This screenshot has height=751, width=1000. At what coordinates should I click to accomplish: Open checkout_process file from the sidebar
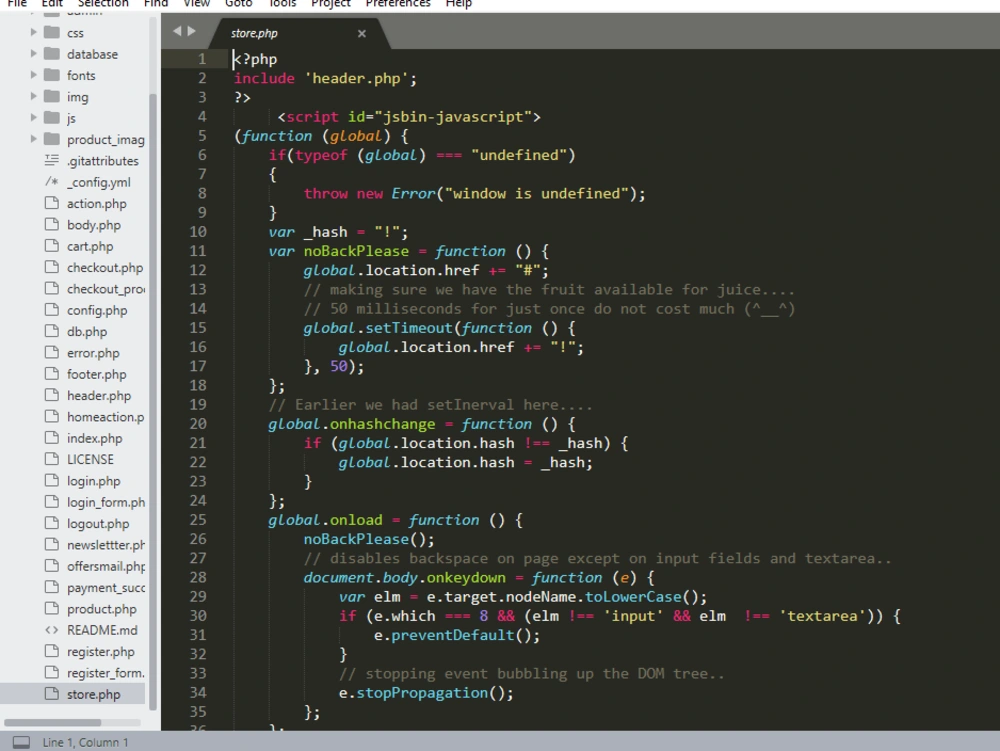pyautogui.click(x=106, y=288)
